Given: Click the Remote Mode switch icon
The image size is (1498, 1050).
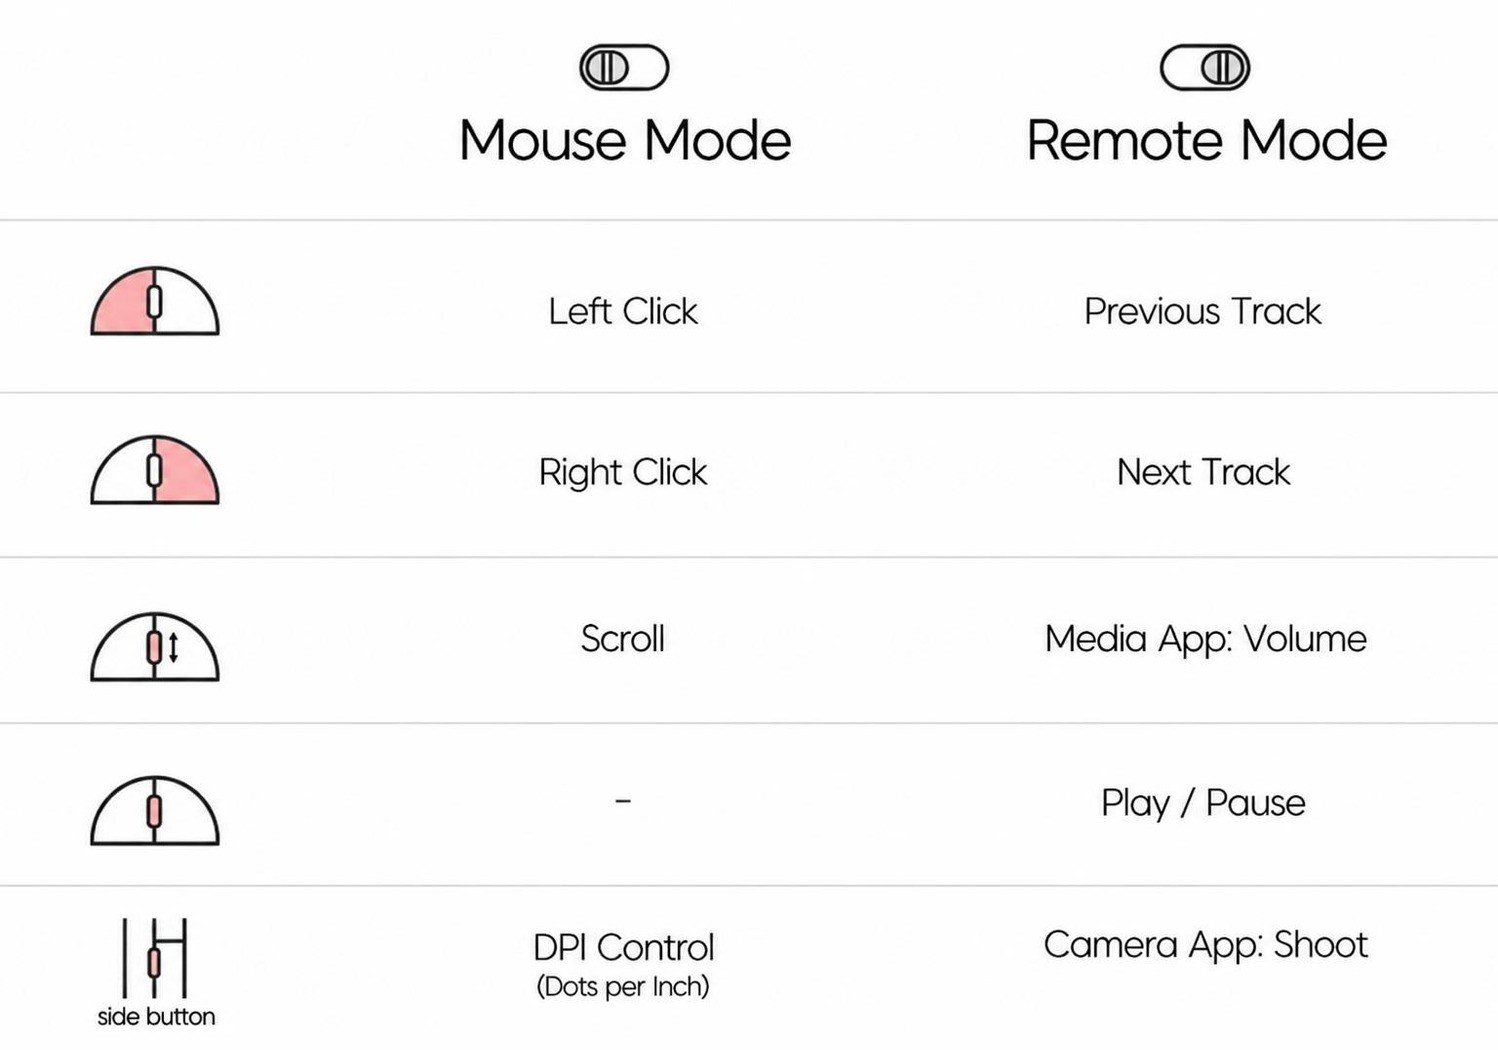Looking at the screenshot, I should coord(1205,68).
